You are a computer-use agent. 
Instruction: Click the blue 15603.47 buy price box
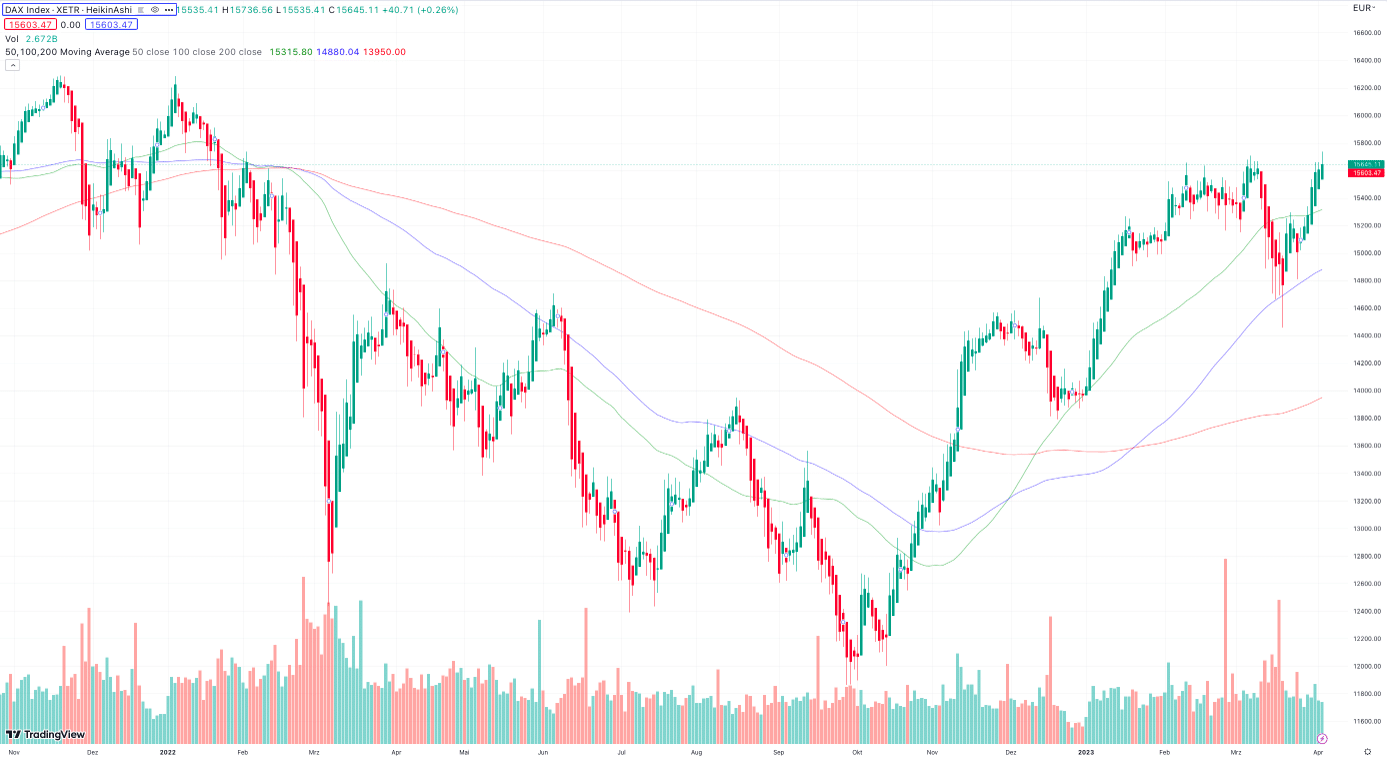(111, 24)
